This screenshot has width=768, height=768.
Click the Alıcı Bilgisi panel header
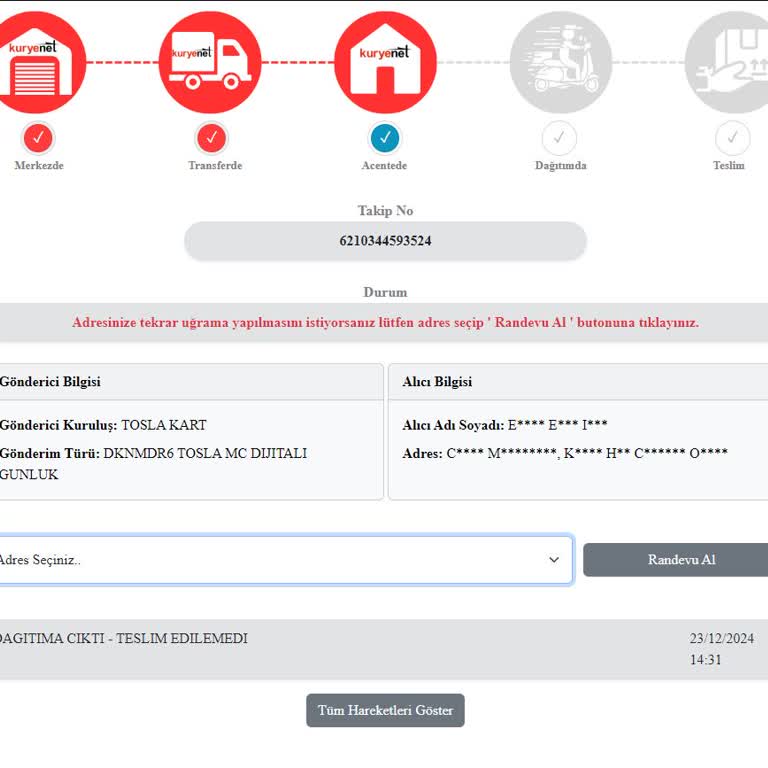click(x=578, y=382)
